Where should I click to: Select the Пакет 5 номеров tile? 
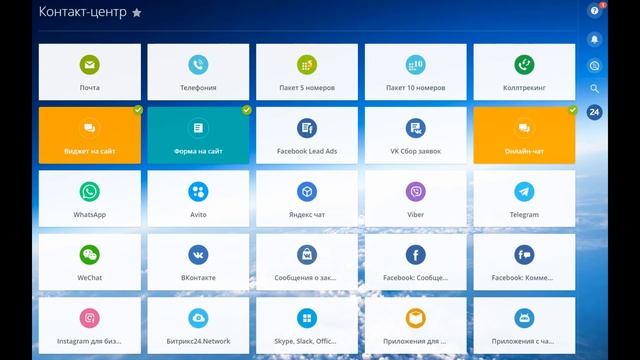307,72
